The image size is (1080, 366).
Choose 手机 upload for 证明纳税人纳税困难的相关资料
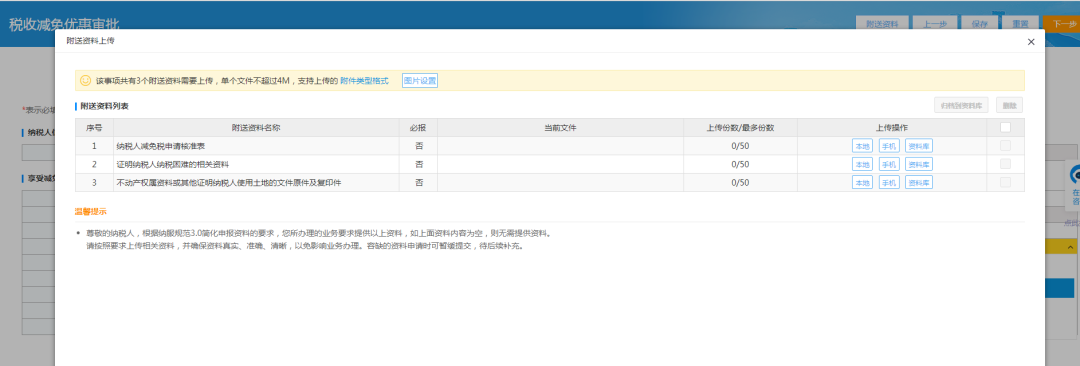(x=889, y=164)
